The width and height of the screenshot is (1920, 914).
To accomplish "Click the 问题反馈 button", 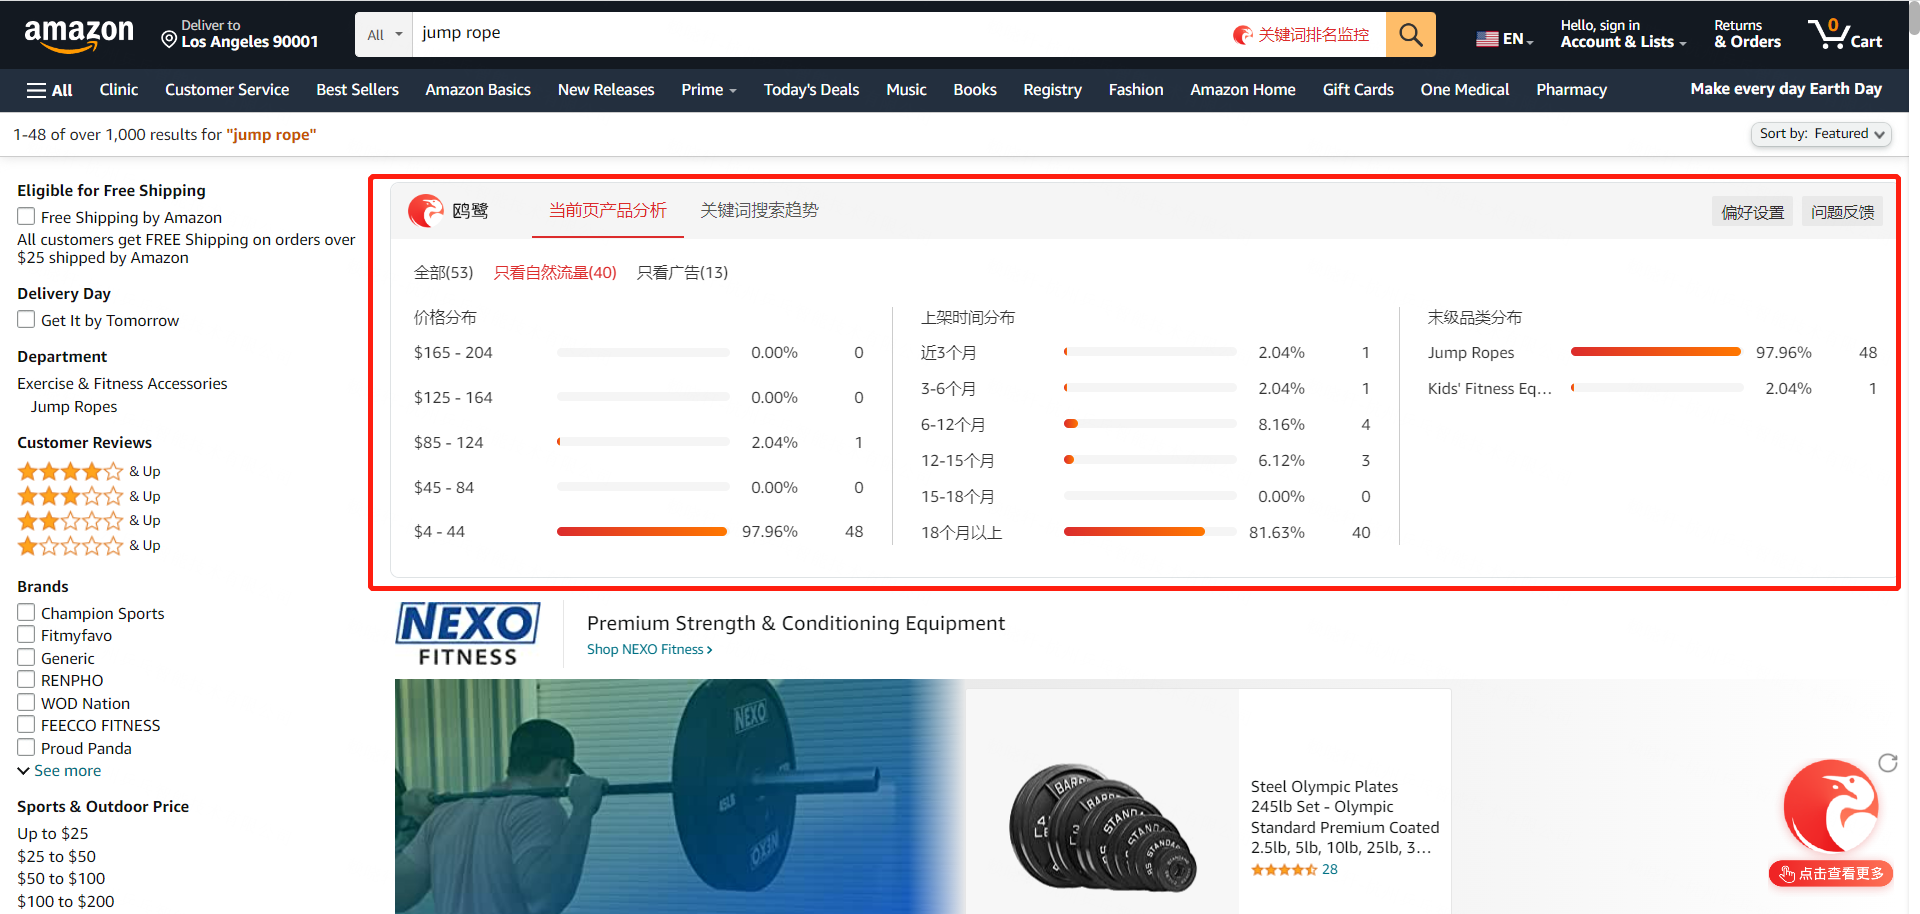I will click(x=1842, y=212).
